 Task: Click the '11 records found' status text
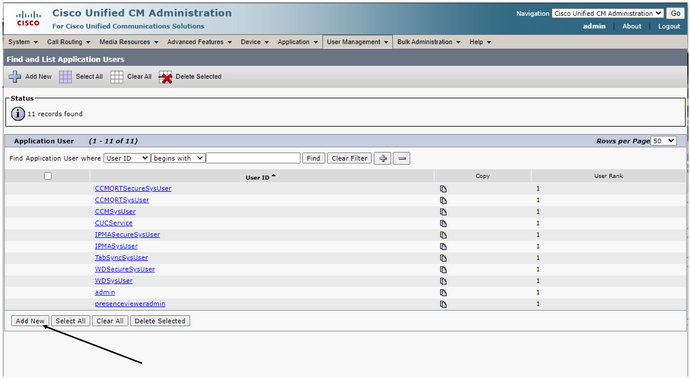55,114
